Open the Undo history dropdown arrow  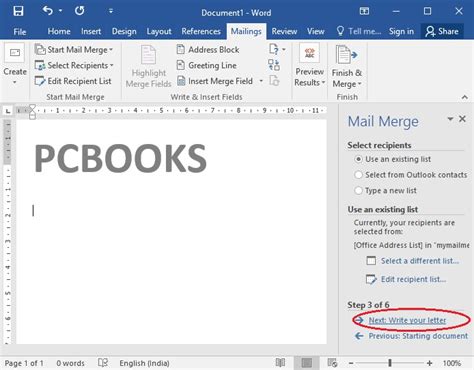60,11
